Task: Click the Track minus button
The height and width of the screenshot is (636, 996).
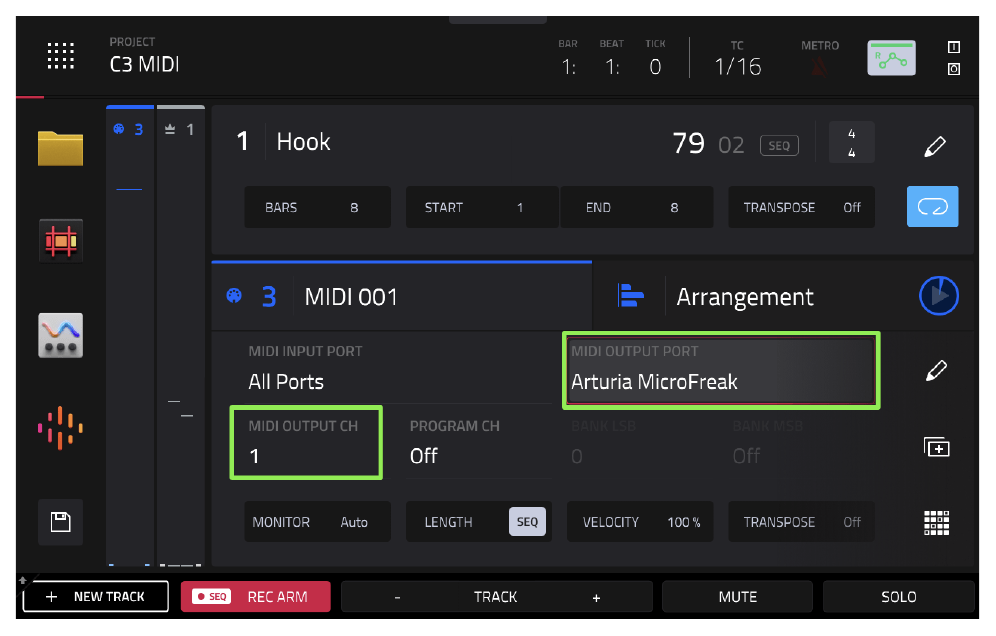Action: [397, 597]
